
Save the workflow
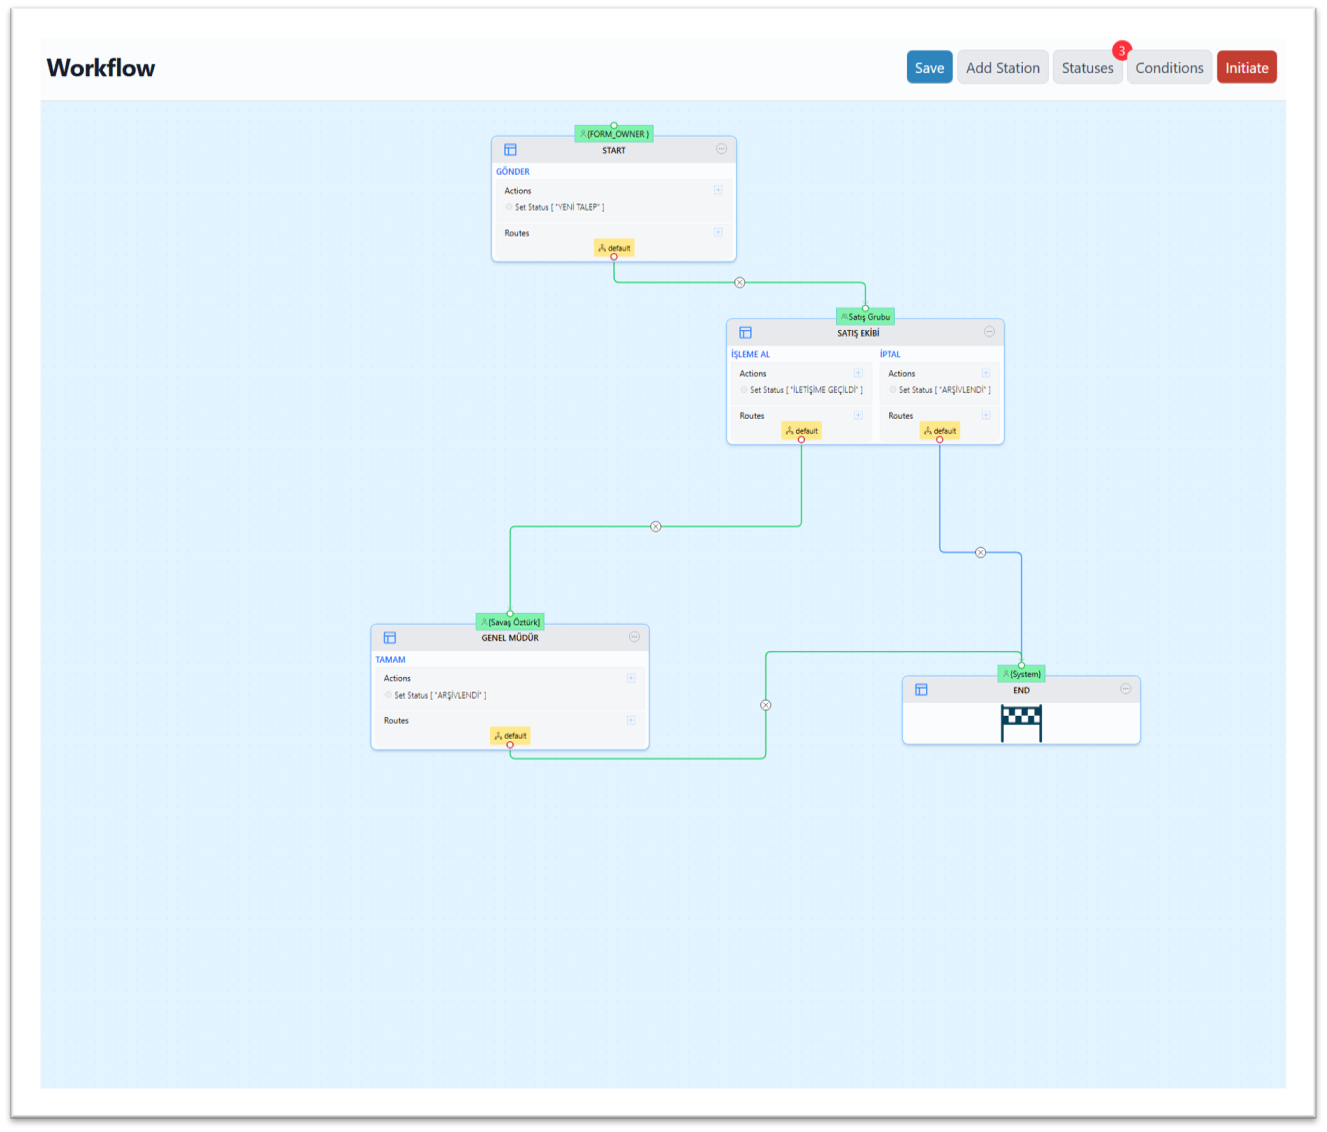(x=929, y=68)
